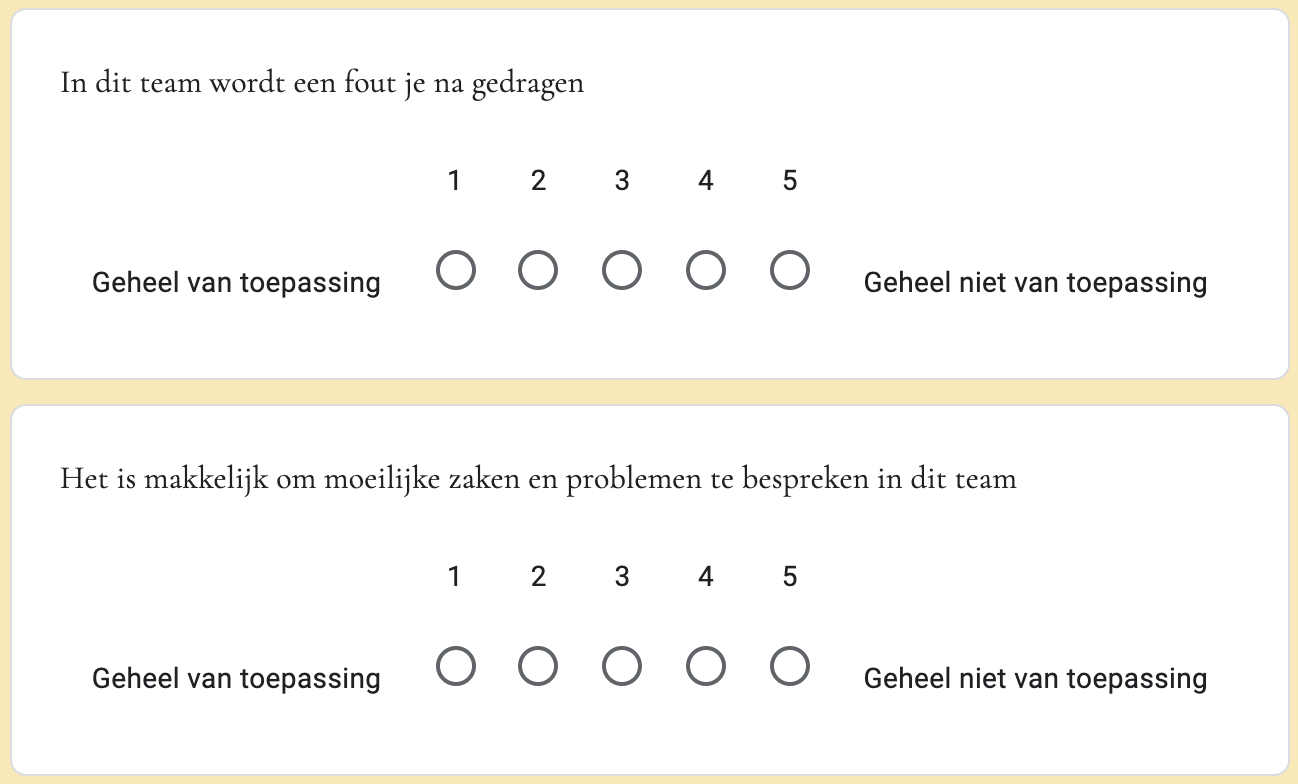
Task: Select rating 5 for 'fout je na gedragen' question
Action: [x=790, y=271]
